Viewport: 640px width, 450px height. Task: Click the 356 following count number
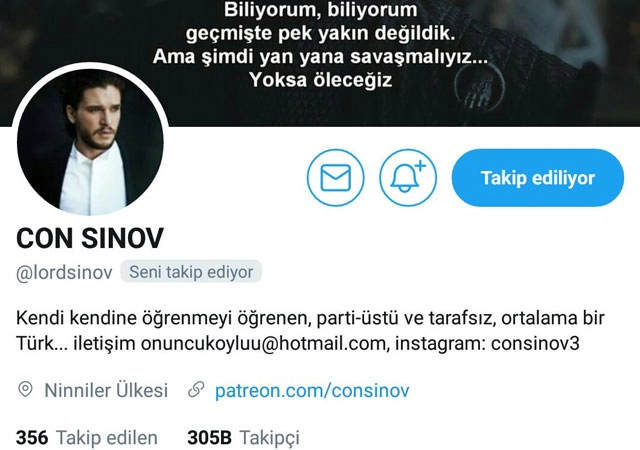[x=32, y=438]
